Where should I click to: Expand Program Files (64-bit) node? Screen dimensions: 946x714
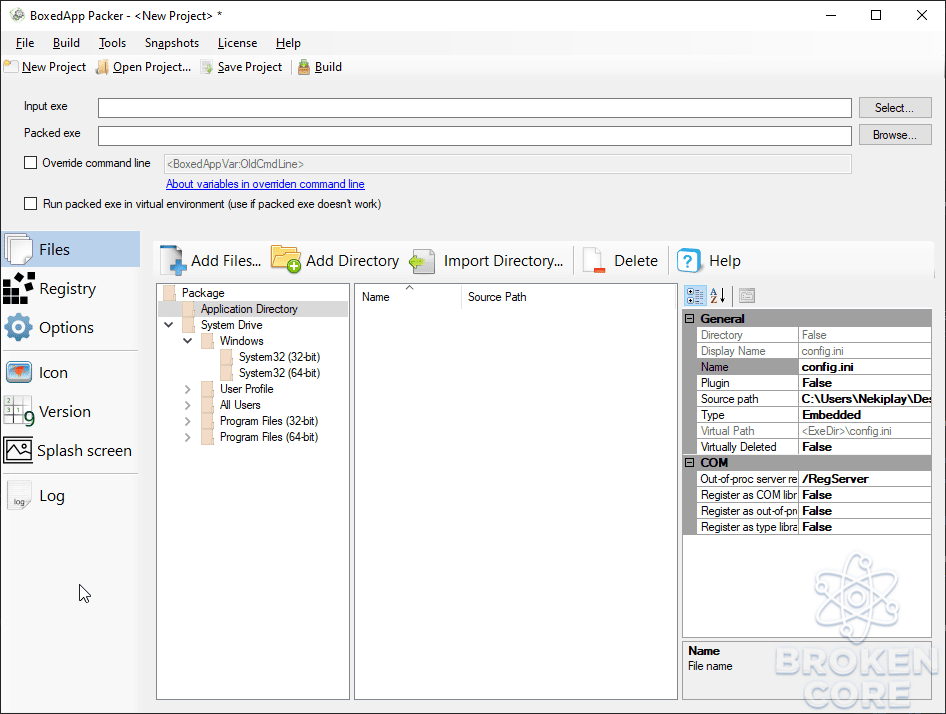(188, 437)
